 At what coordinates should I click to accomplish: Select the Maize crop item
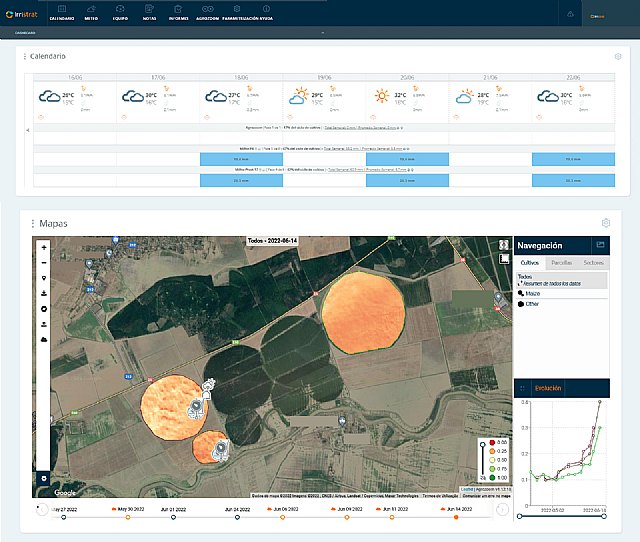532,293
